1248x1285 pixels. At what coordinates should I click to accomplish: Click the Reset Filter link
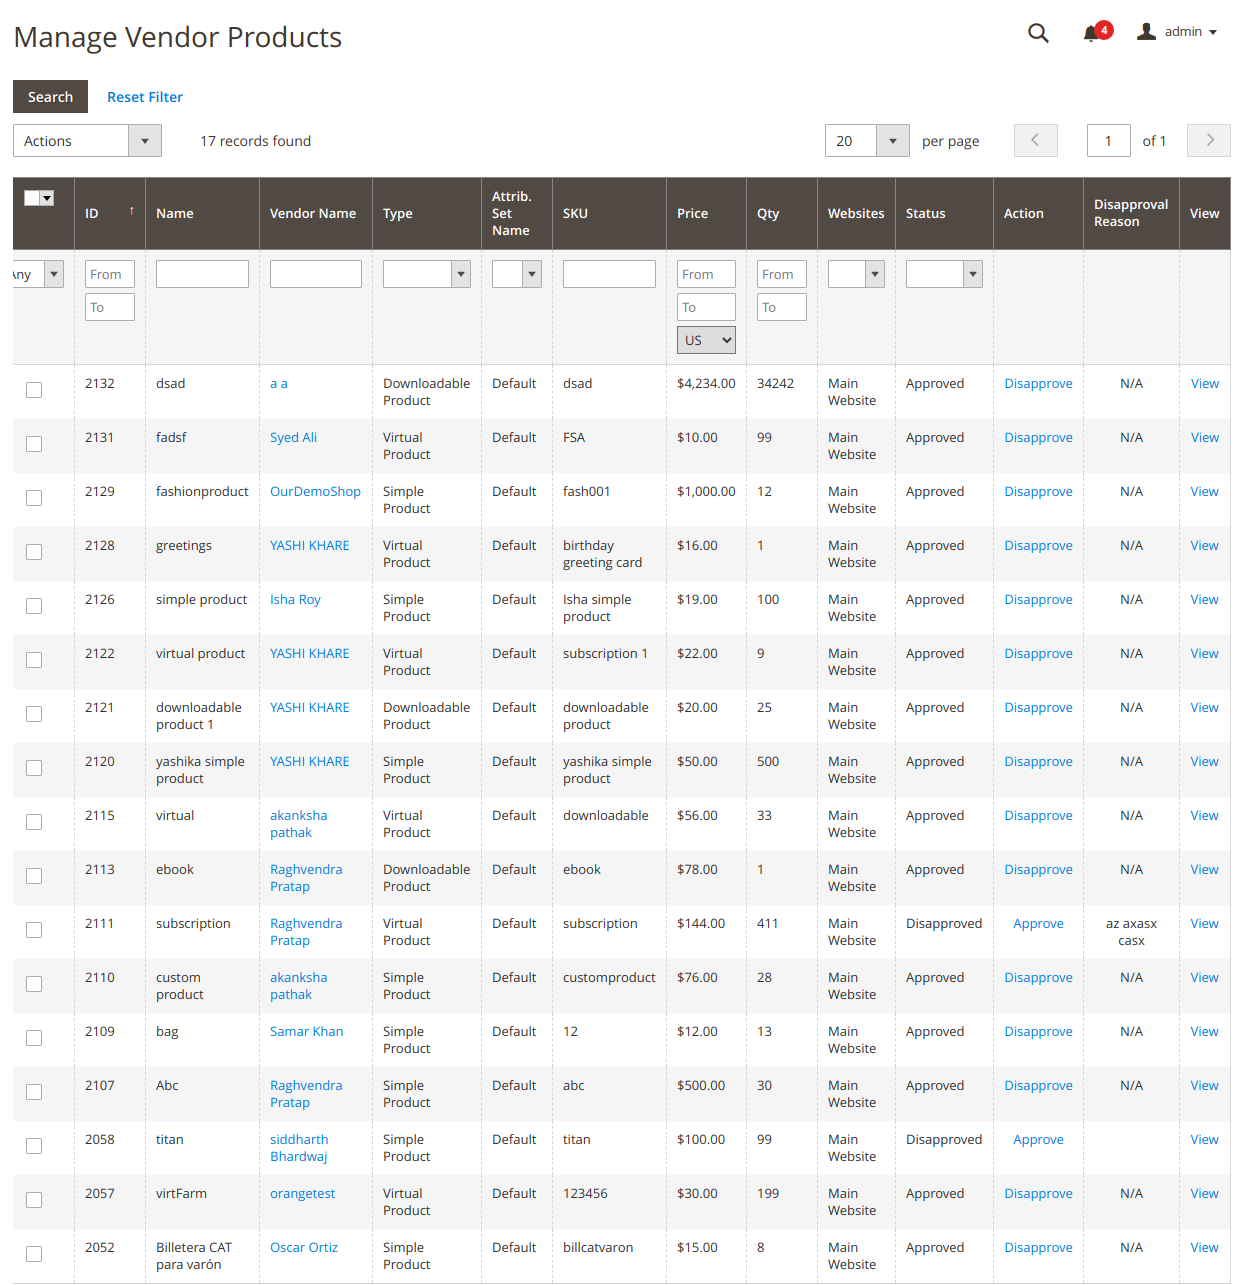pos(145,97)
